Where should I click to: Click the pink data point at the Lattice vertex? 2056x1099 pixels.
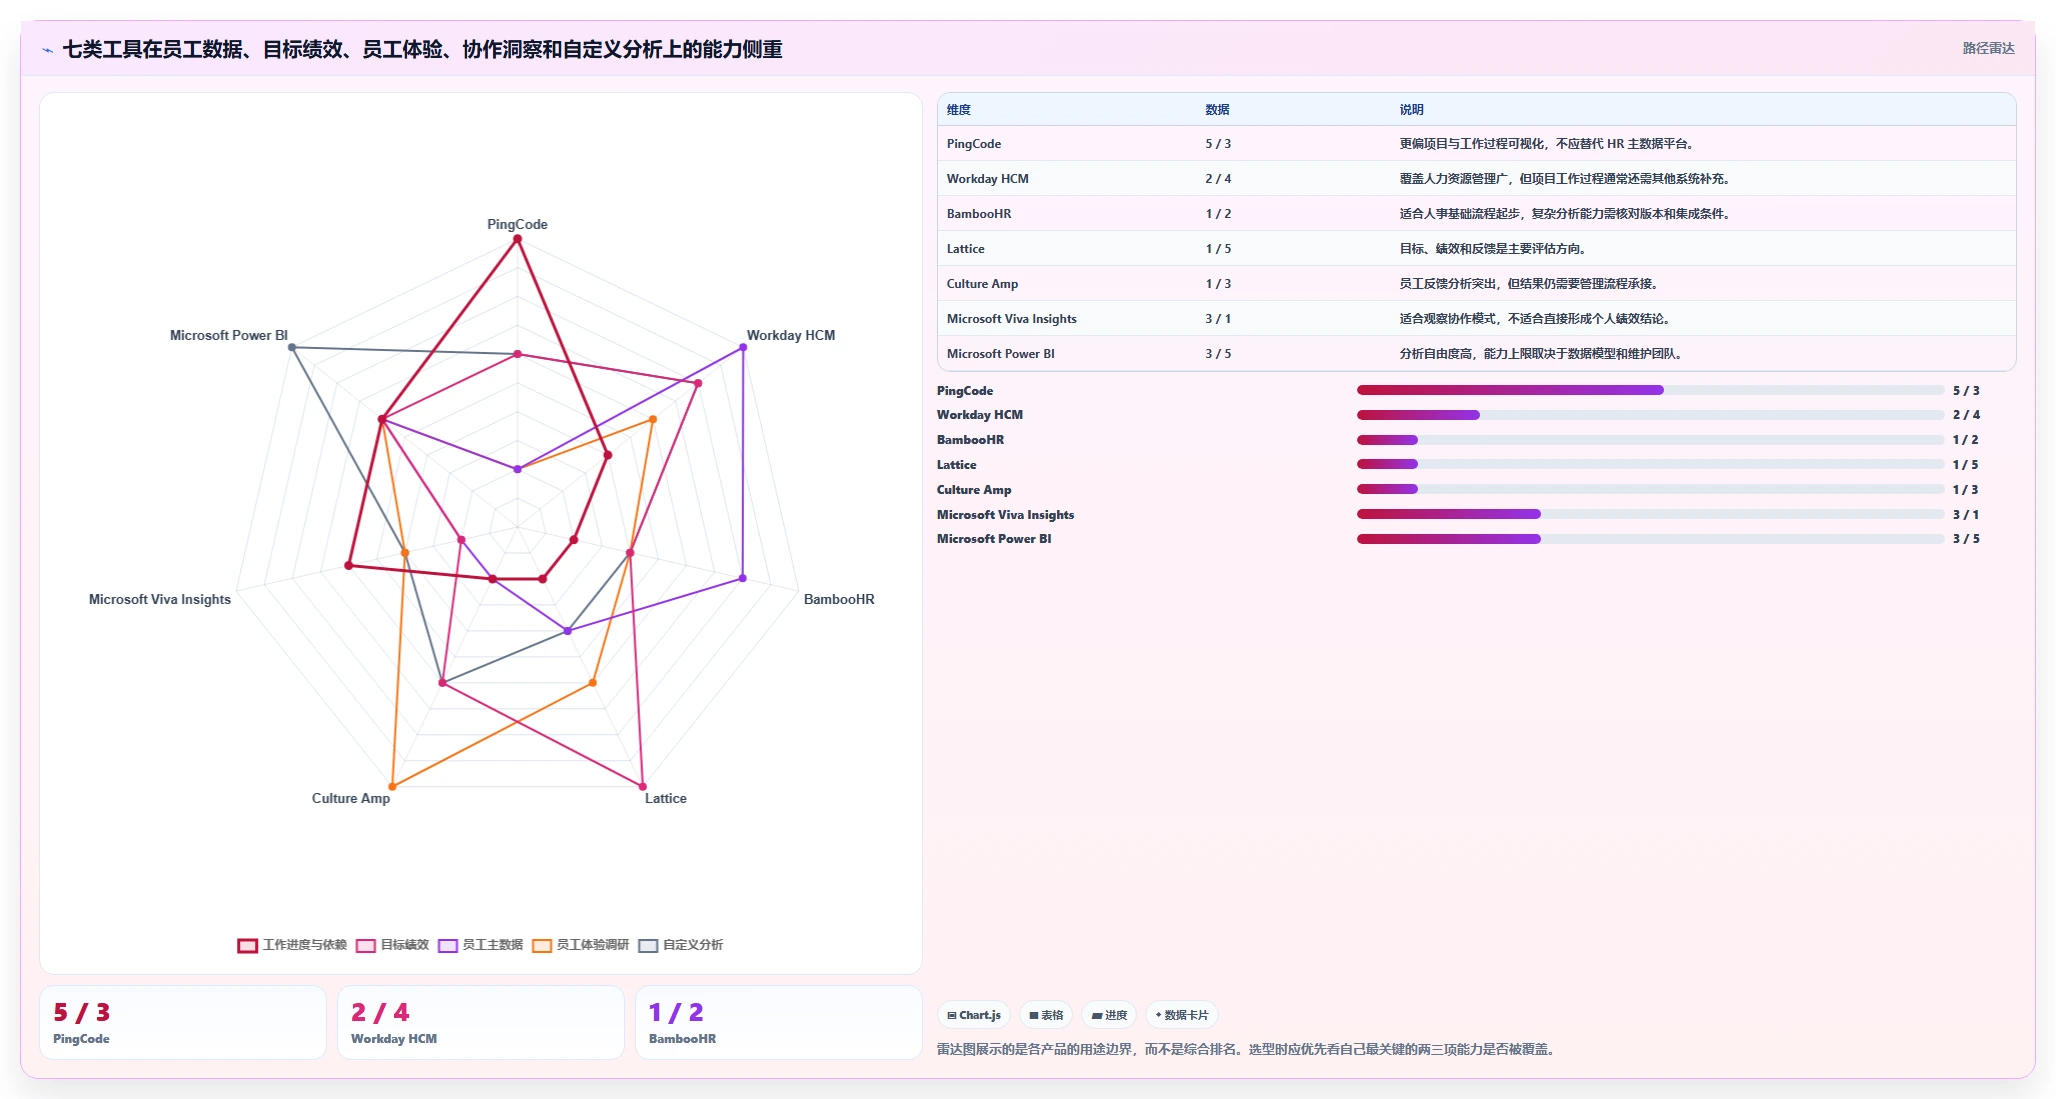pos(643,787)
